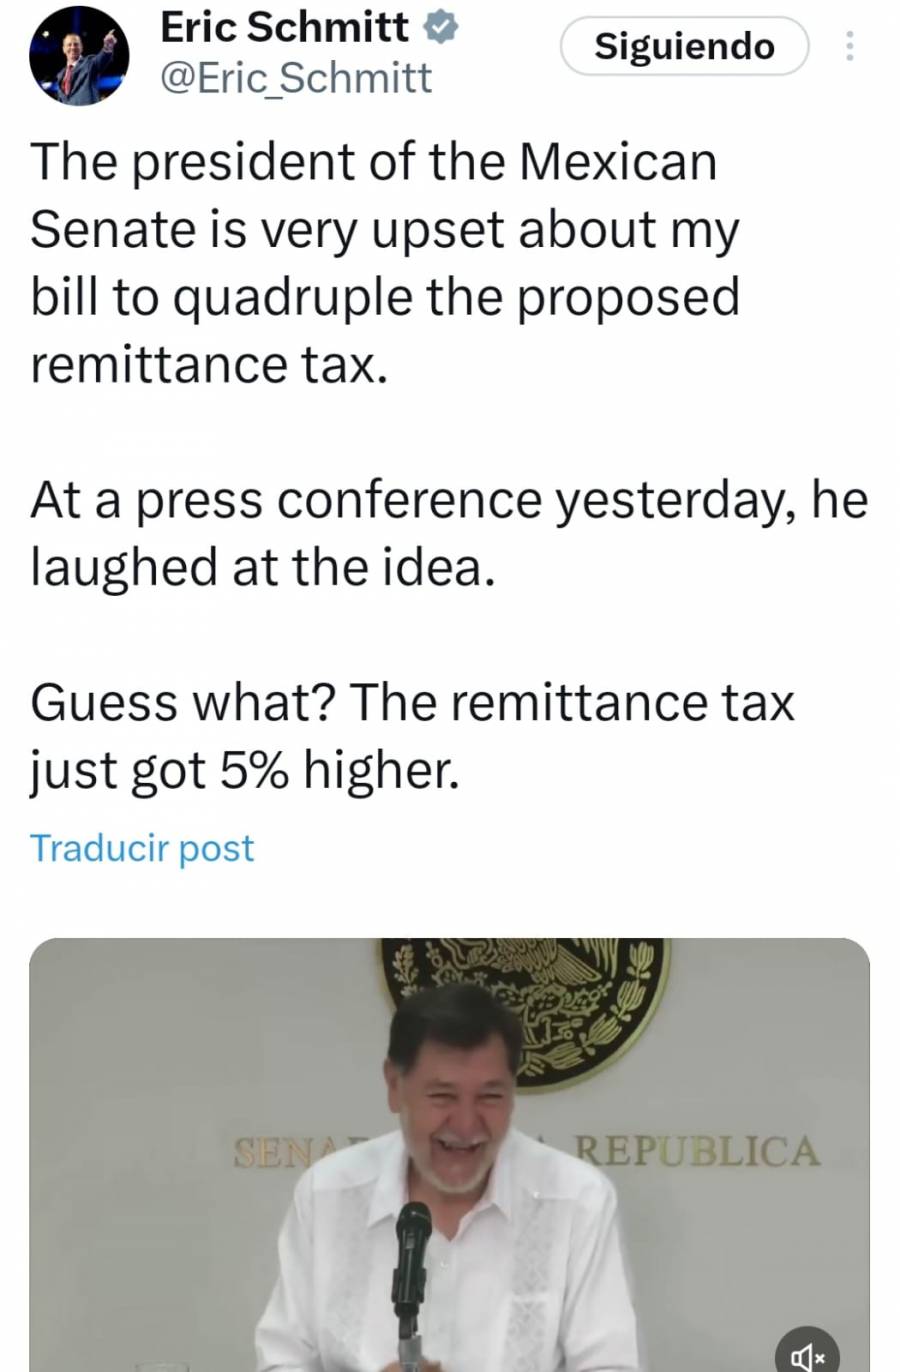Click the "laughed at the idea" sentence

pyautogui.click(x=262, y=567)
